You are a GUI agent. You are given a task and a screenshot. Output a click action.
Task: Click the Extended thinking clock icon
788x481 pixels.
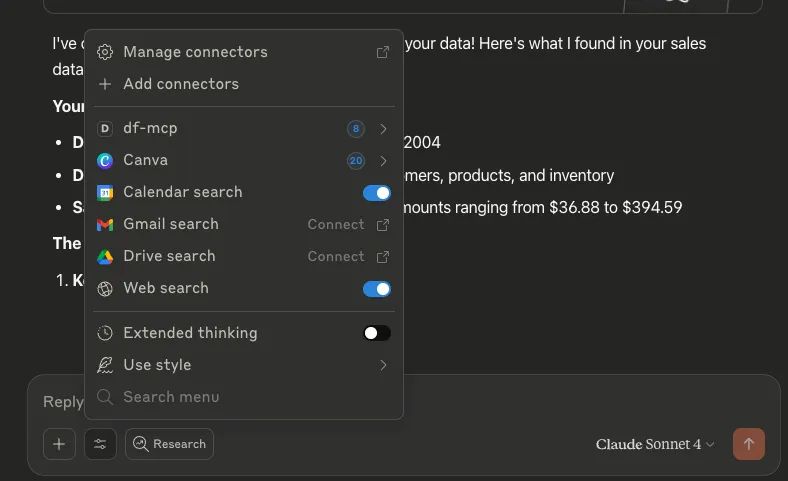(x=105, y=333)
